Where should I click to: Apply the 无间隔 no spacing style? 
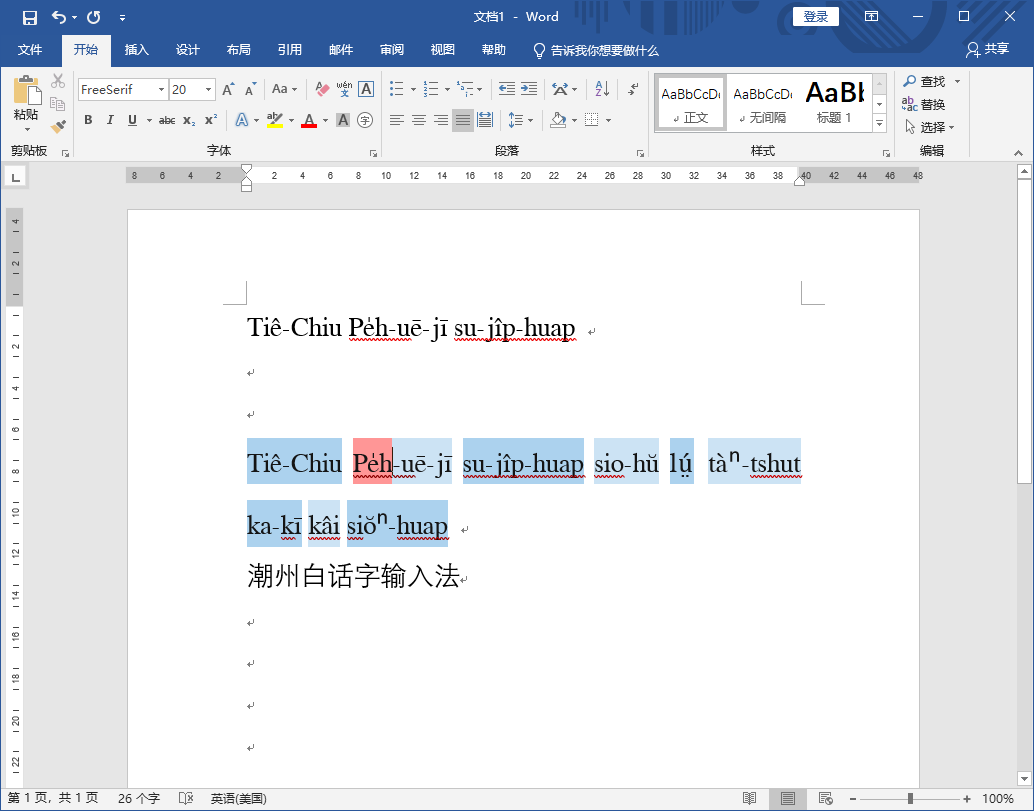[x=762, y=103]
